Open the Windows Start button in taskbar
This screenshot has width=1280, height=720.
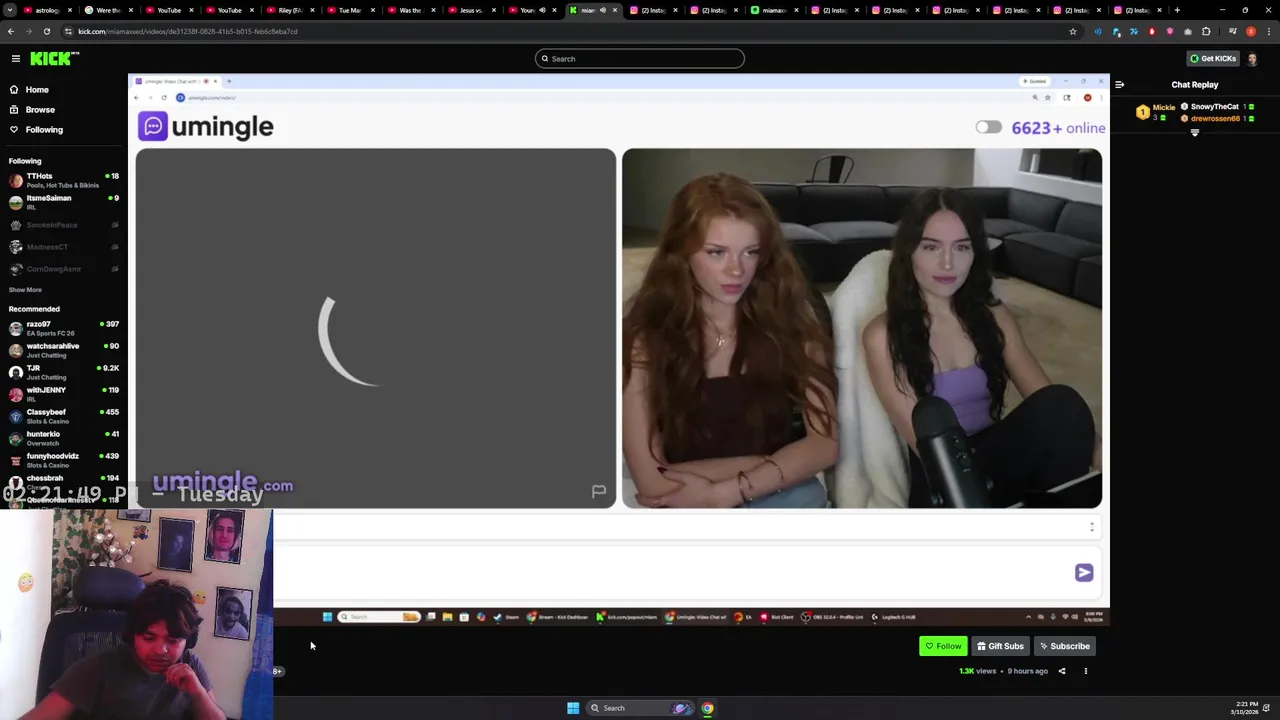573,708
